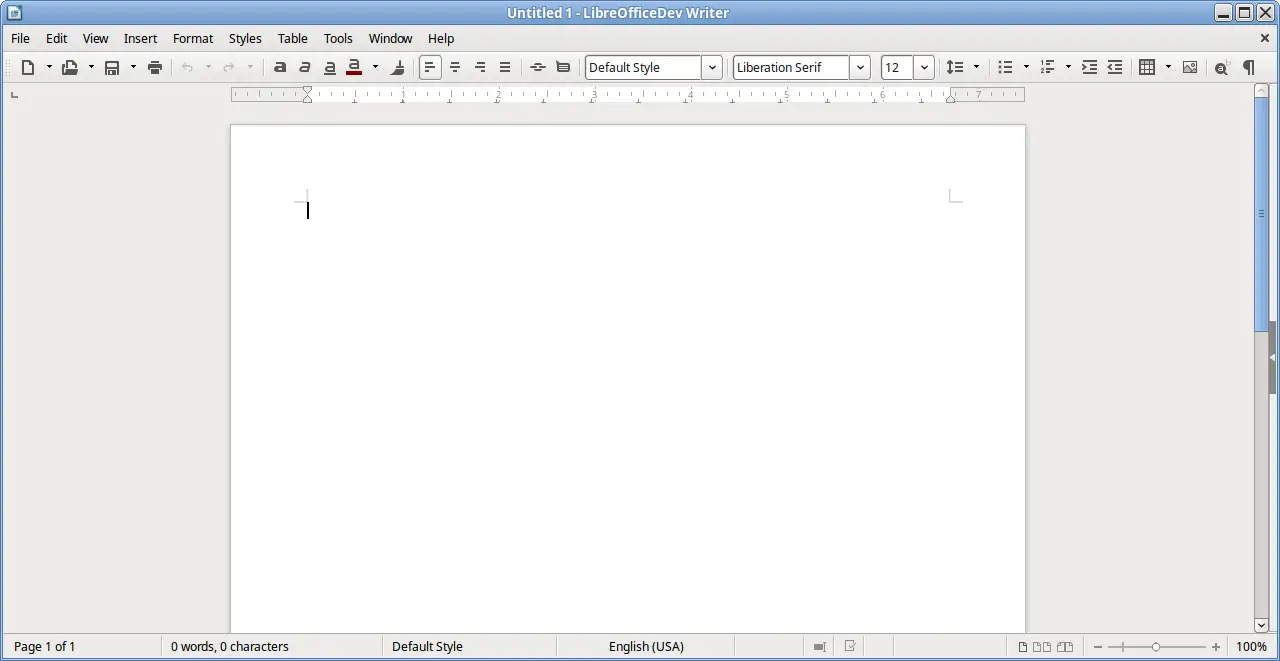Click the Liberation Serif font name field
Image resolution: width=1280 pixels, height=661 pixels.
coord(791,67)
